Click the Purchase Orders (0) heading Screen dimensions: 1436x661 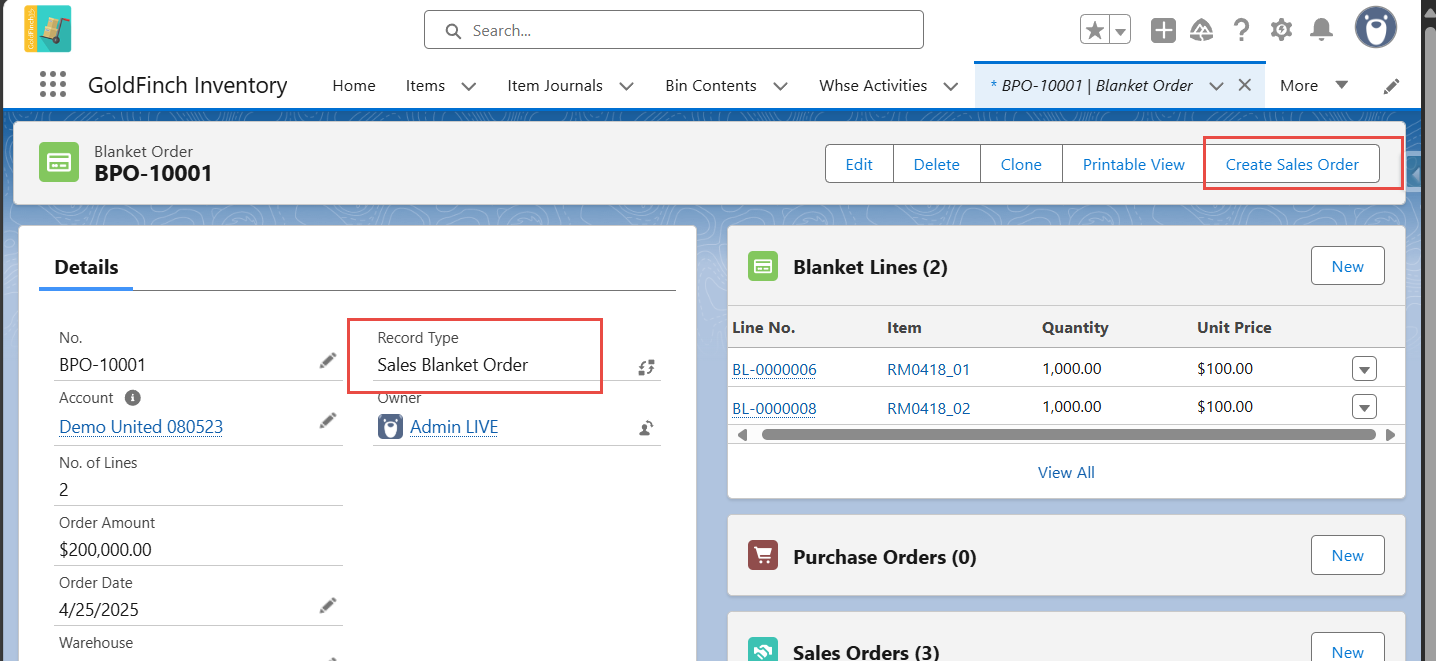[x=885, y=557]
